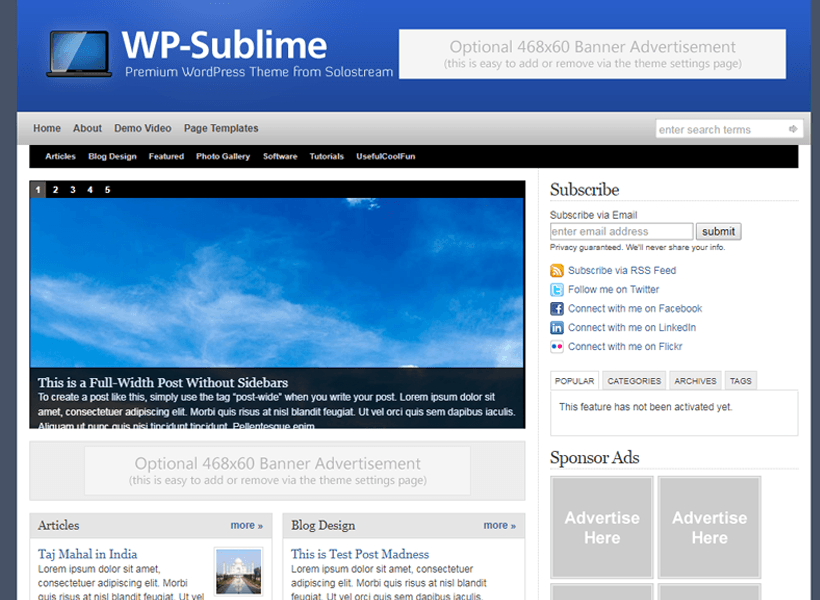Click the Facebook icon in Subscribe section
The height and width of the screenshot is (600, 820).
coord(556,309)
